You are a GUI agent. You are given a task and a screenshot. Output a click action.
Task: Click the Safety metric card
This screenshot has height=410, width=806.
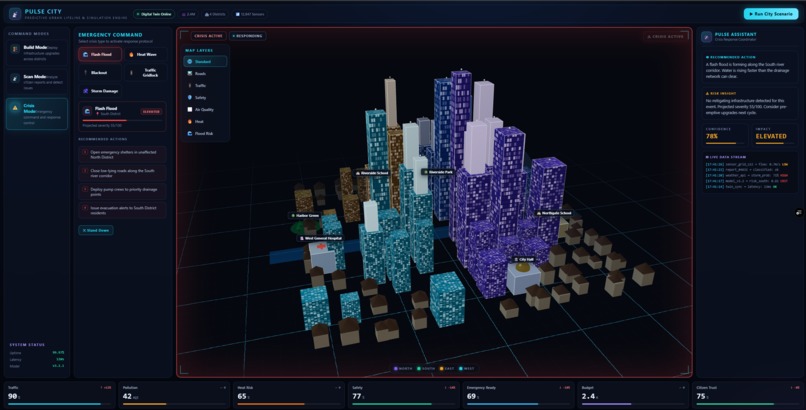404,395
